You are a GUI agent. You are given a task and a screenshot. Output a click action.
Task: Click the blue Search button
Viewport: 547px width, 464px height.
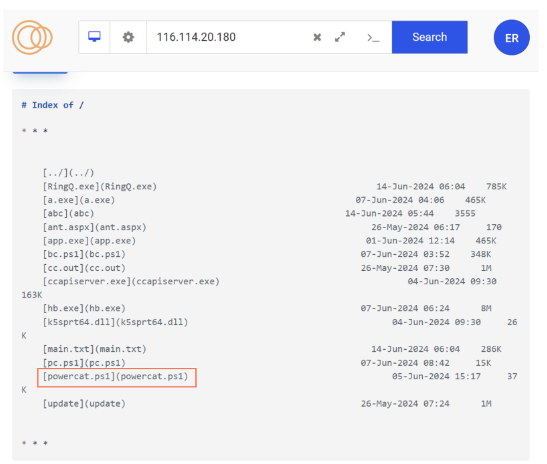pos(429,37)
